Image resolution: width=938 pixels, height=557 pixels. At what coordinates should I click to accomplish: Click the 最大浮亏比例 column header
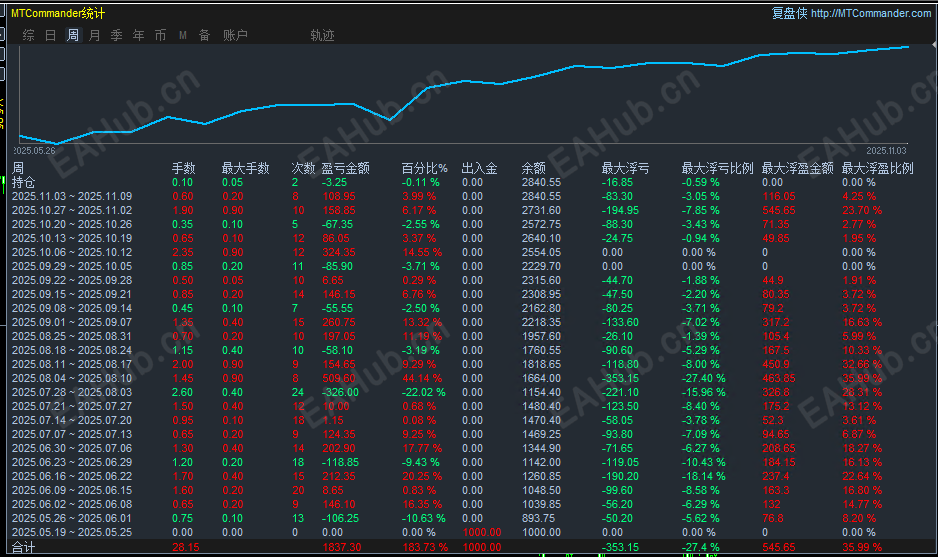[x=717, y=169]
